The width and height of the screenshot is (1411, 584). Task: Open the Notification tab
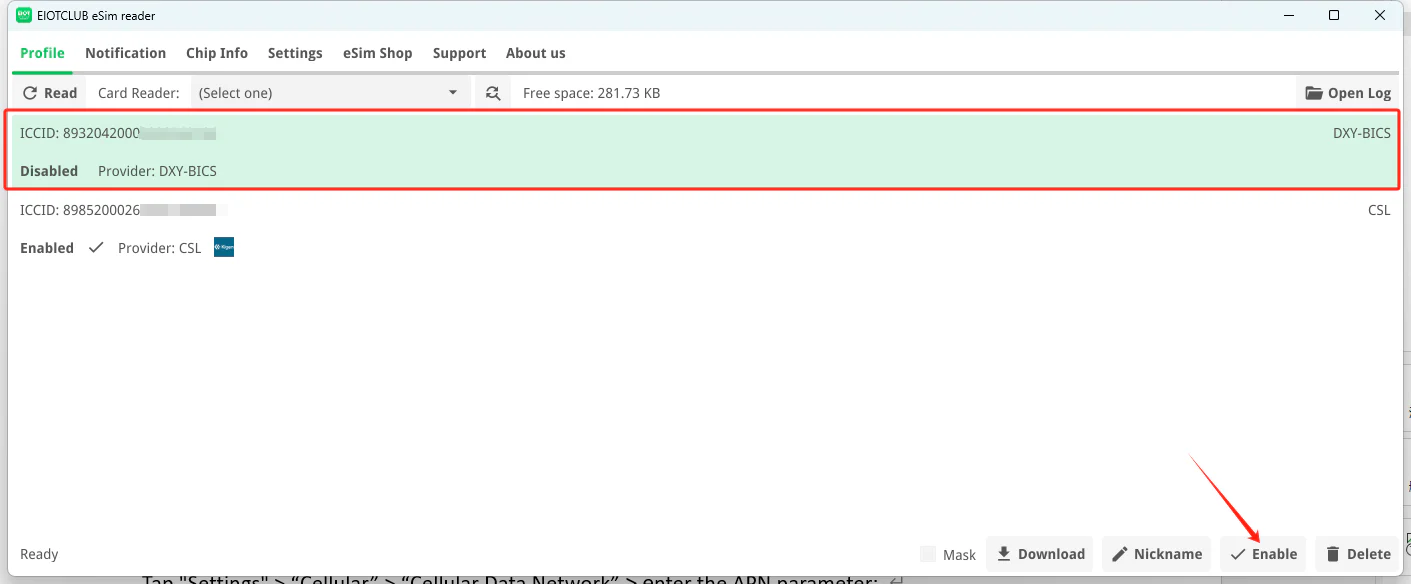pyautogui.click(x=125, y=53)
